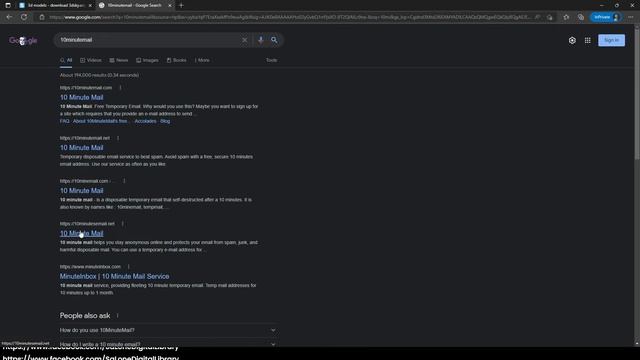The height and width of the screenshot is (360, 640).
Task: Open the Accolades sitelink
Action: [x=145, y=121]
